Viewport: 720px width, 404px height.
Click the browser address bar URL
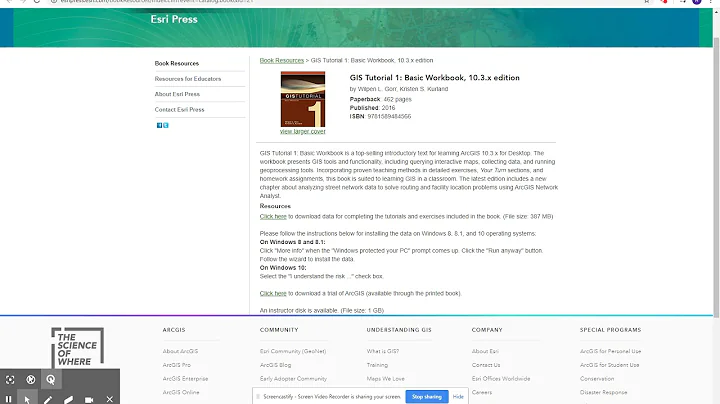coord(156,1)
